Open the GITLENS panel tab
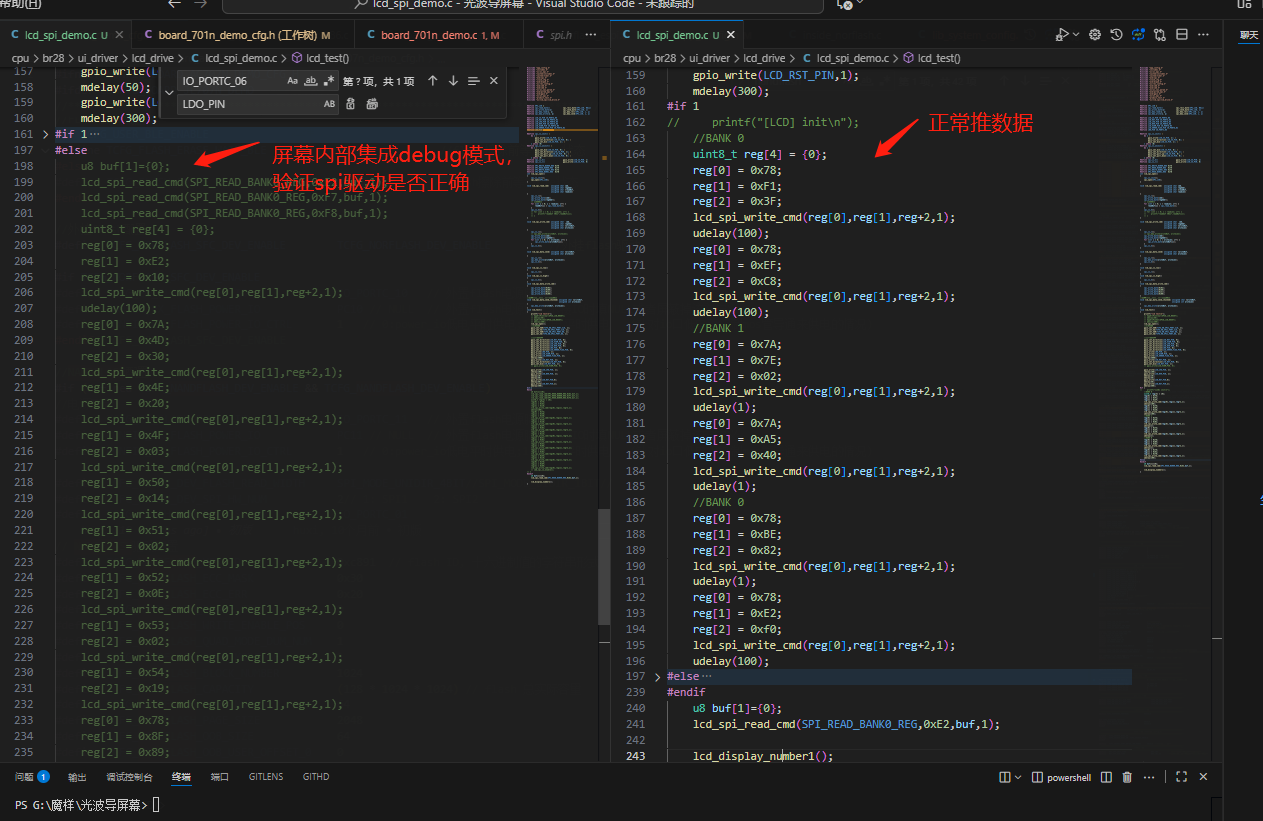1263x821 pixels. [266, 777]
